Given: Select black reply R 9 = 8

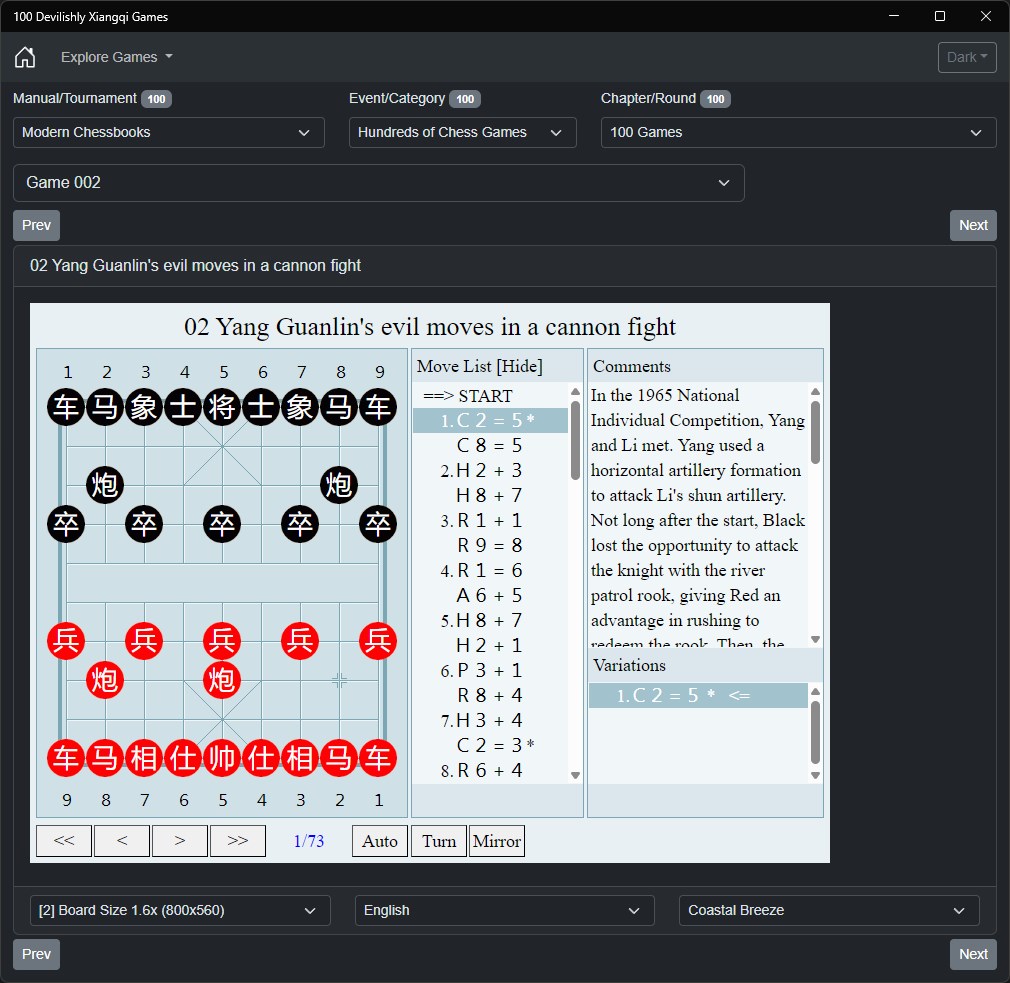Looking at the screenshot, I should pos(491,546).
